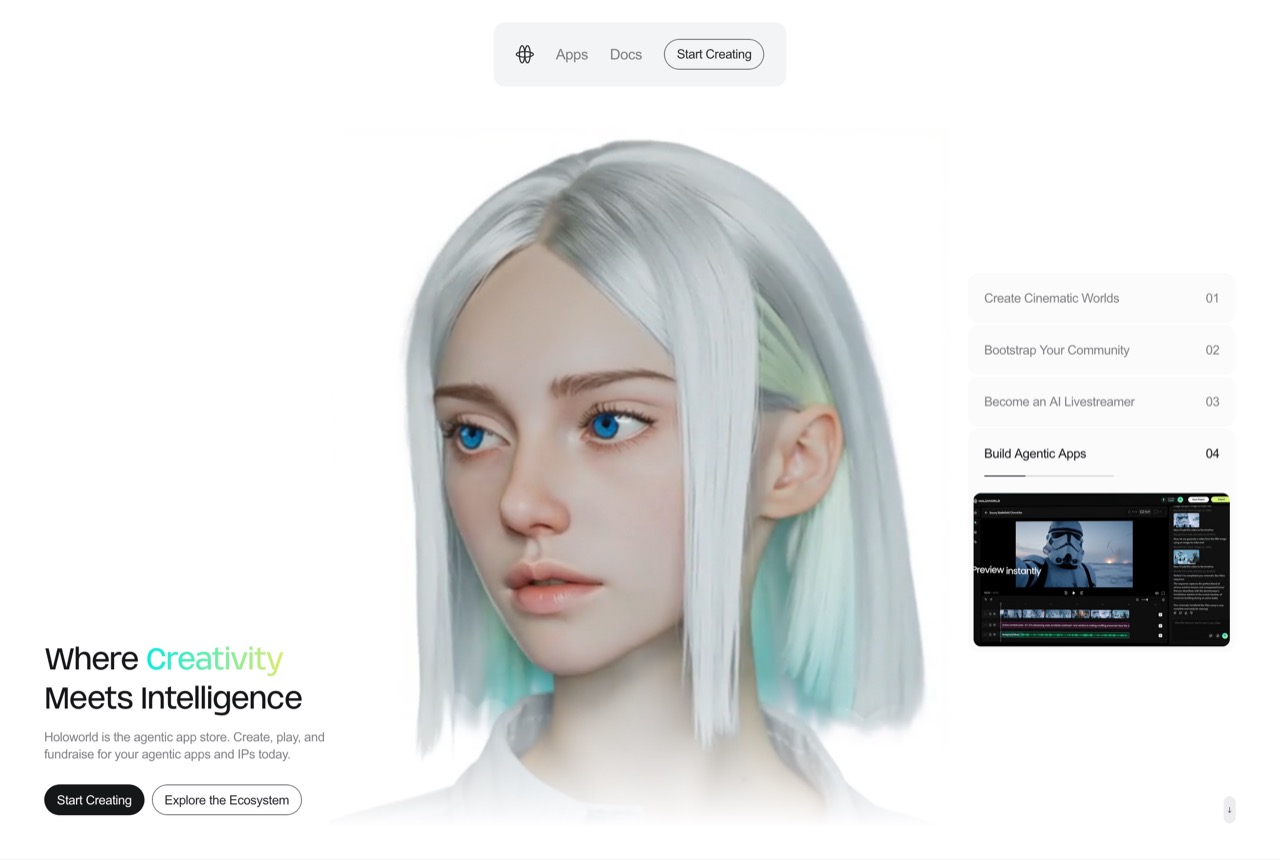Click the green avatar circle in the preview header
Viewport: 1280px width, 860px height.
[x=1180, y=499]
